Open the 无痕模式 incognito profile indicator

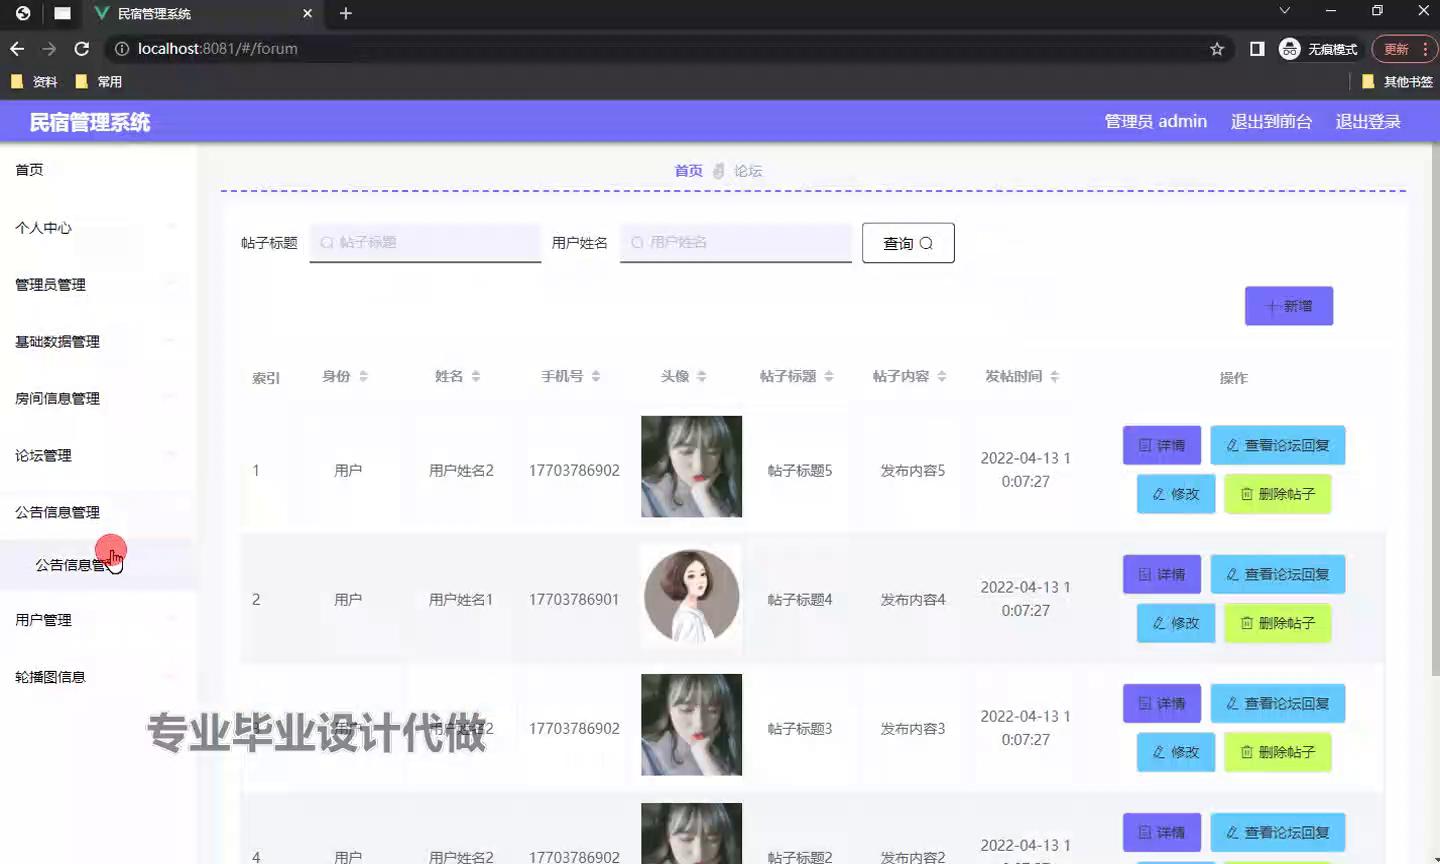click(1319, 49)
